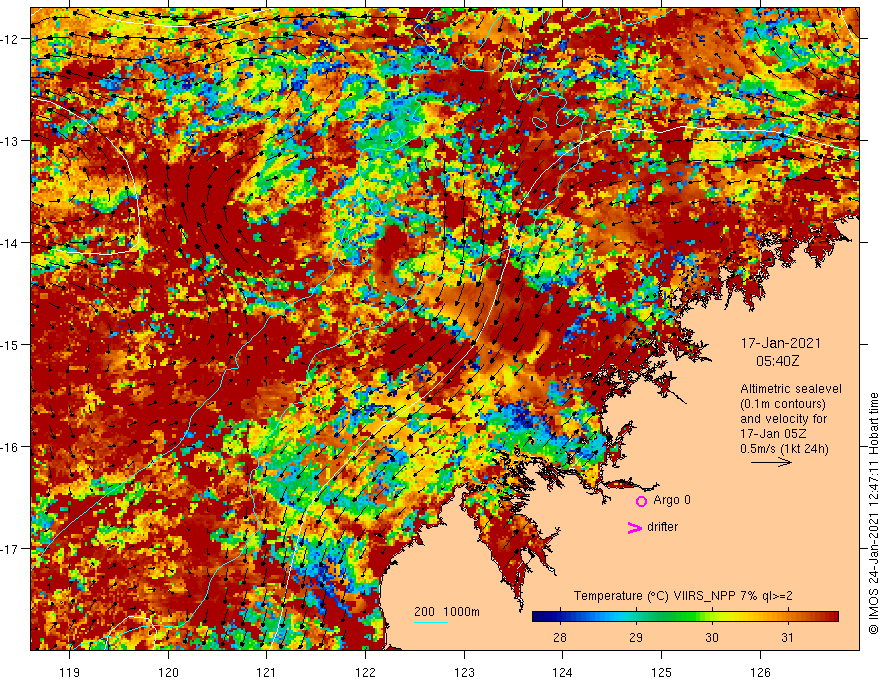This screenshot has width=880, height=680.
Task: Click the magenta drifter arrow symbol
Action: click(x=634, y=527)
